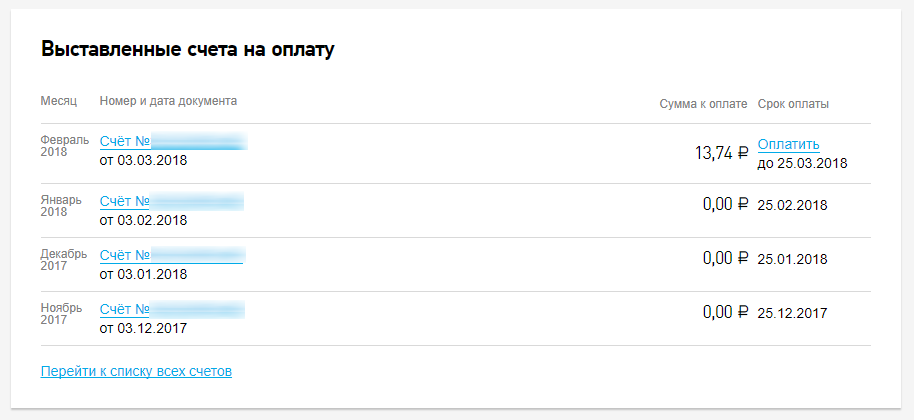The image size is (914, 420).
Task: Click the Месяц column header
Action: coord(59,102)
